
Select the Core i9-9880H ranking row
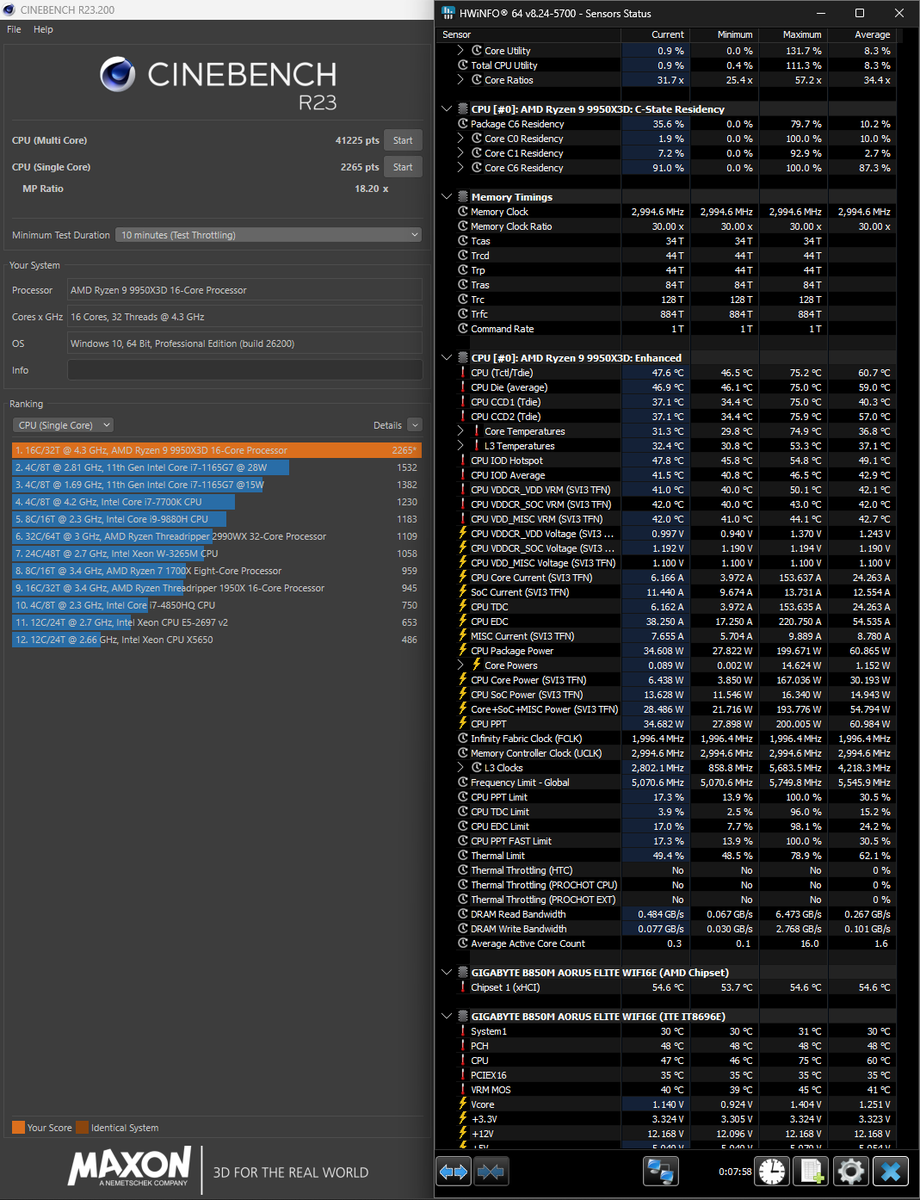coord(217,519)
